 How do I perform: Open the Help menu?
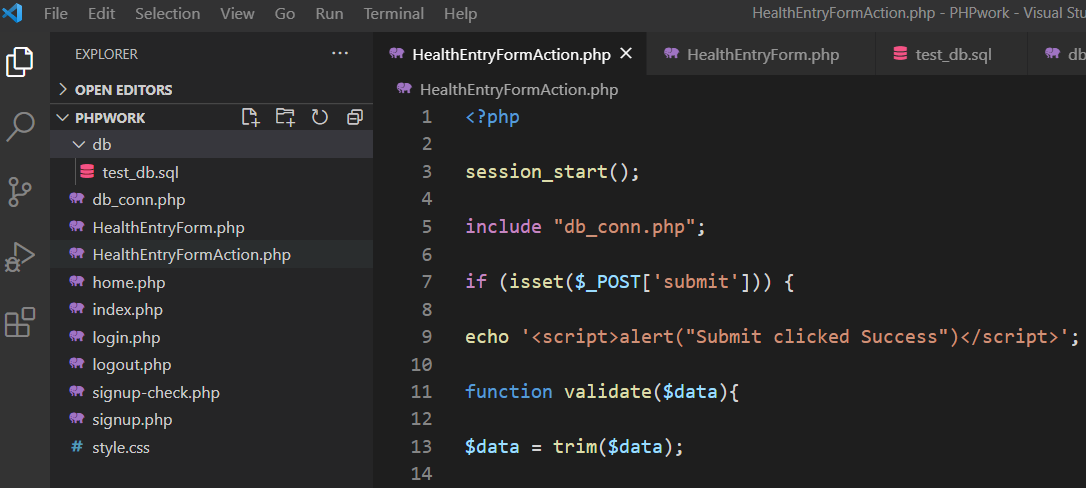point(461,13)
